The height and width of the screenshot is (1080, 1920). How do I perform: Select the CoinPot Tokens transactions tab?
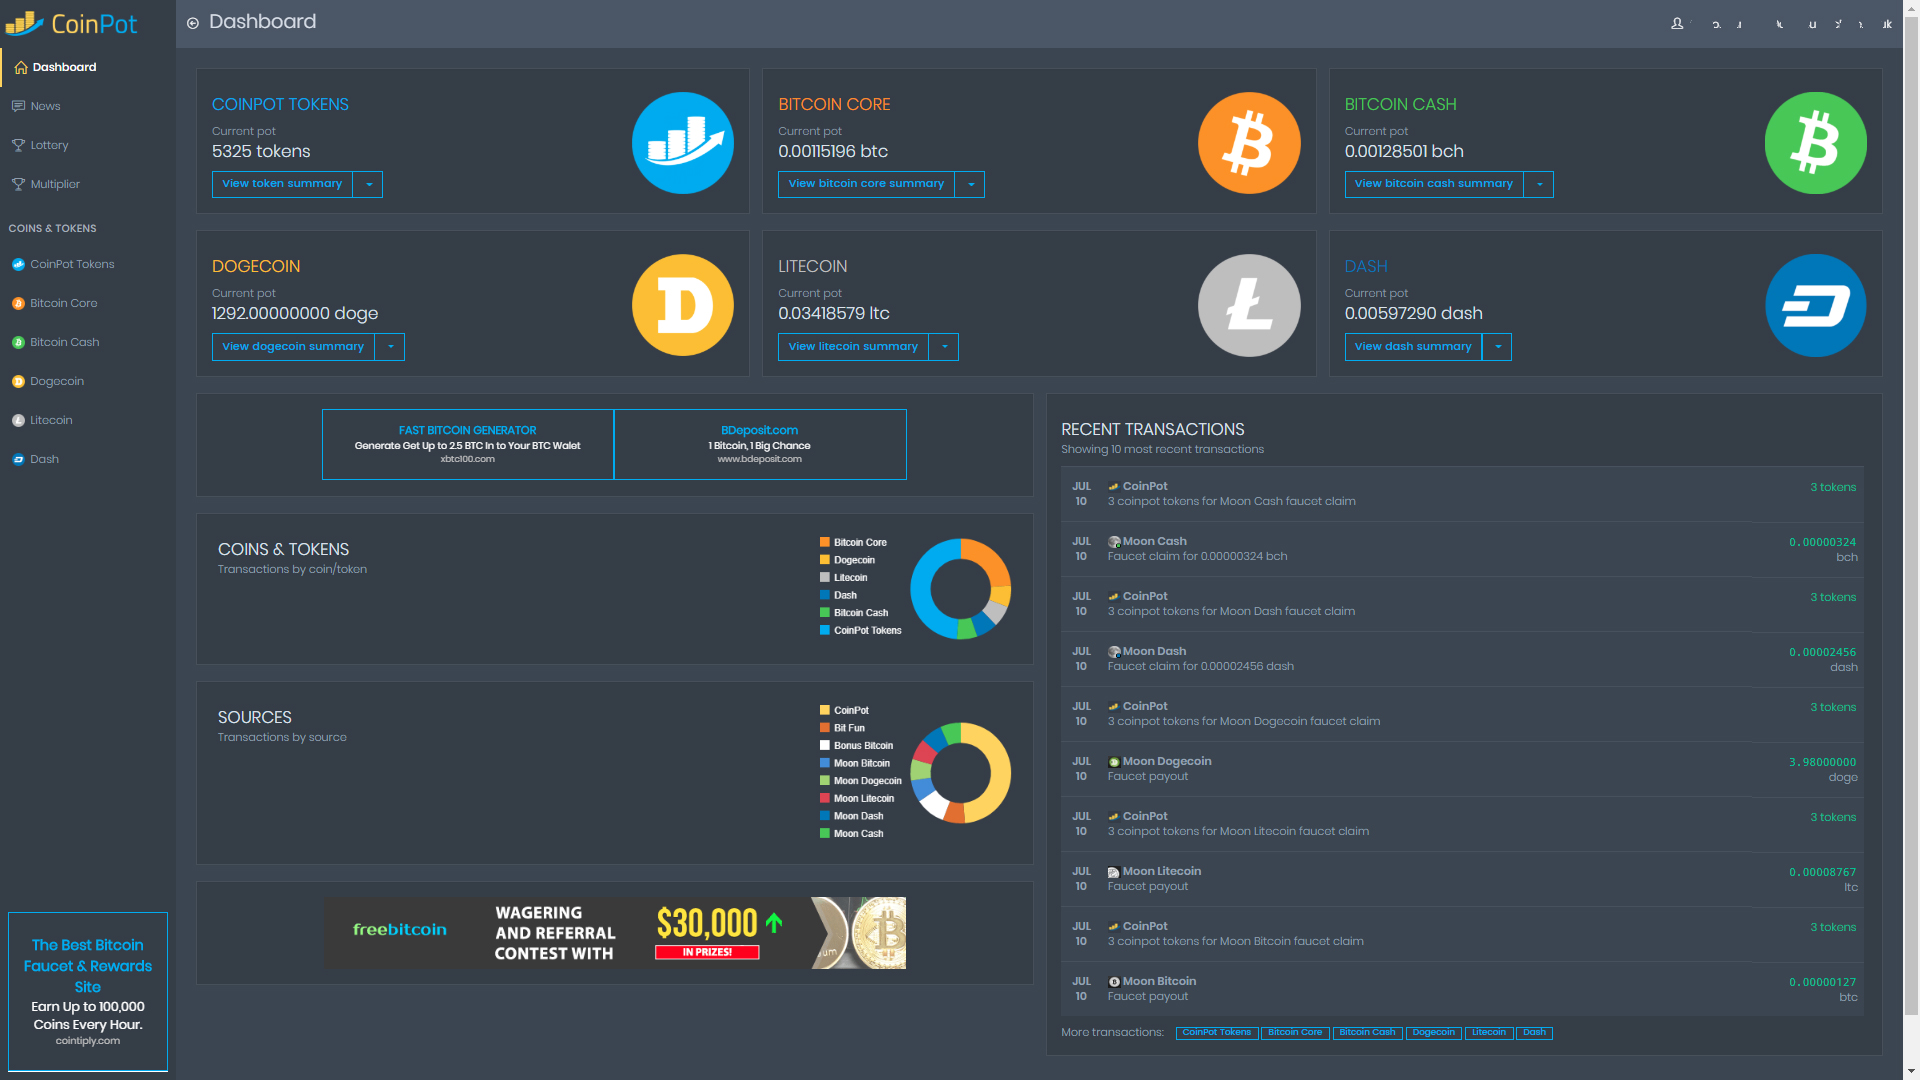[x=1213, y=1031]
